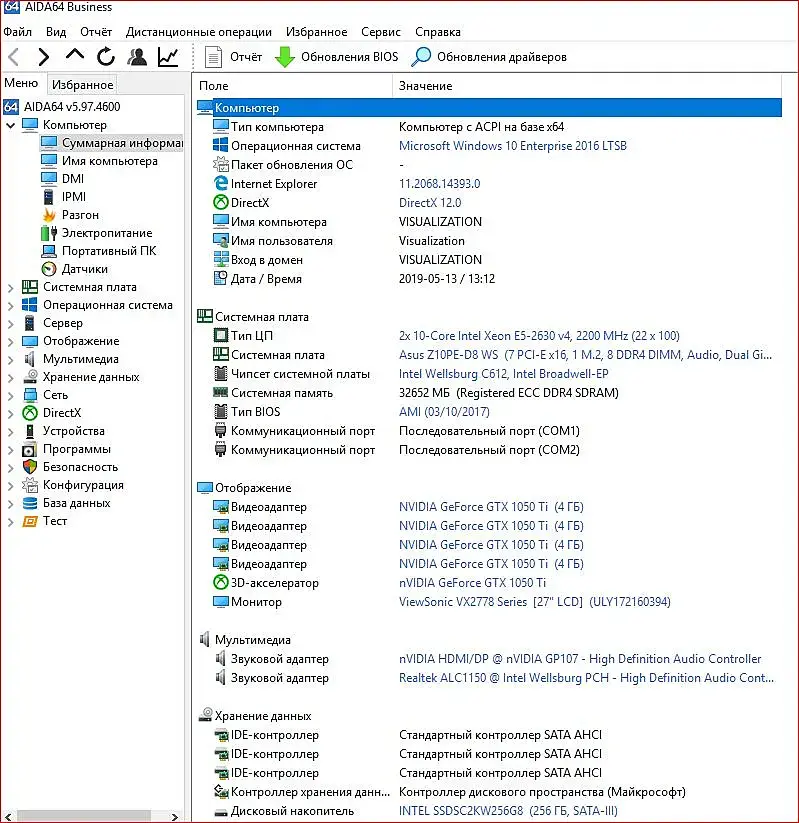The height and width of the screenshot is (823, 799).
Task: Select the IPMI tree item
Action: pyautogui.click(x=73, y=197)
